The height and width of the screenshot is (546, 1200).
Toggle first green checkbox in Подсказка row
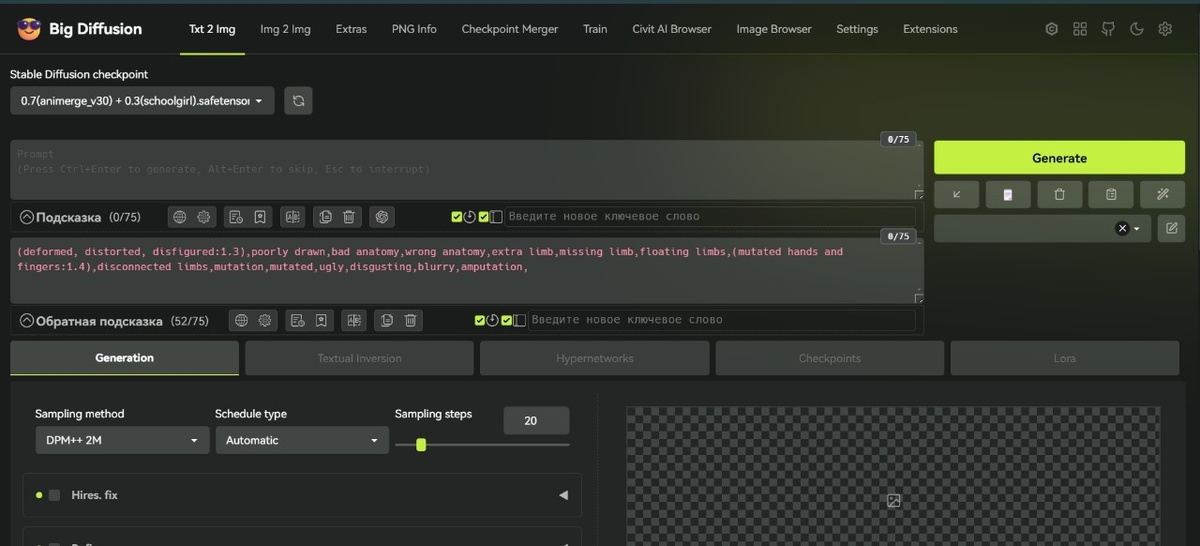(x=457, y=217)
